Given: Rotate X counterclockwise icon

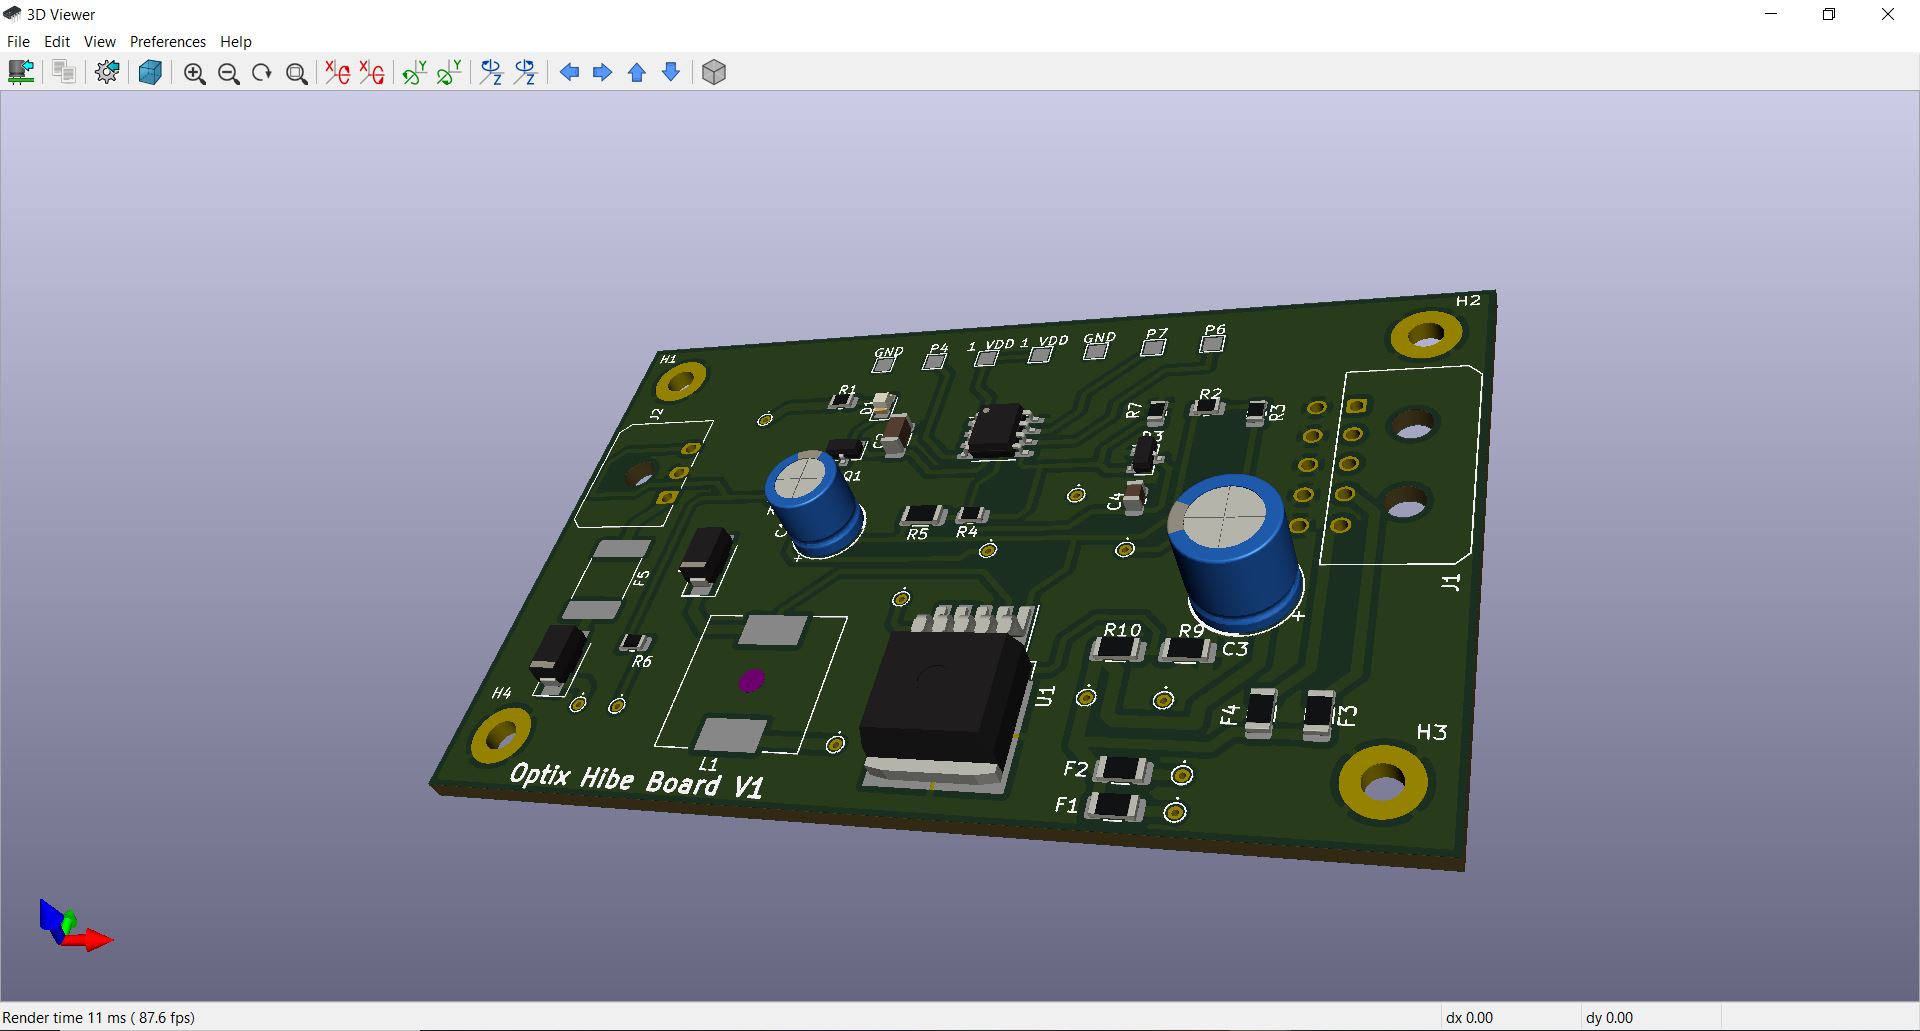Looking at the screenshot, I should [371, 72].
